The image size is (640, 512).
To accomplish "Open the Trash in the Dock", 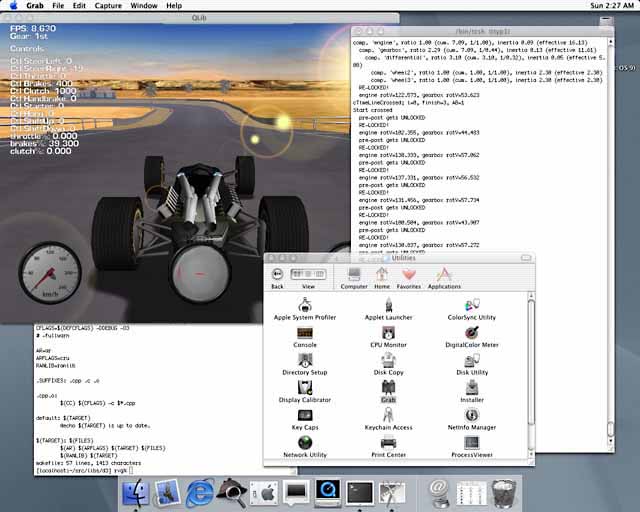I will click(x=506, y=491).
